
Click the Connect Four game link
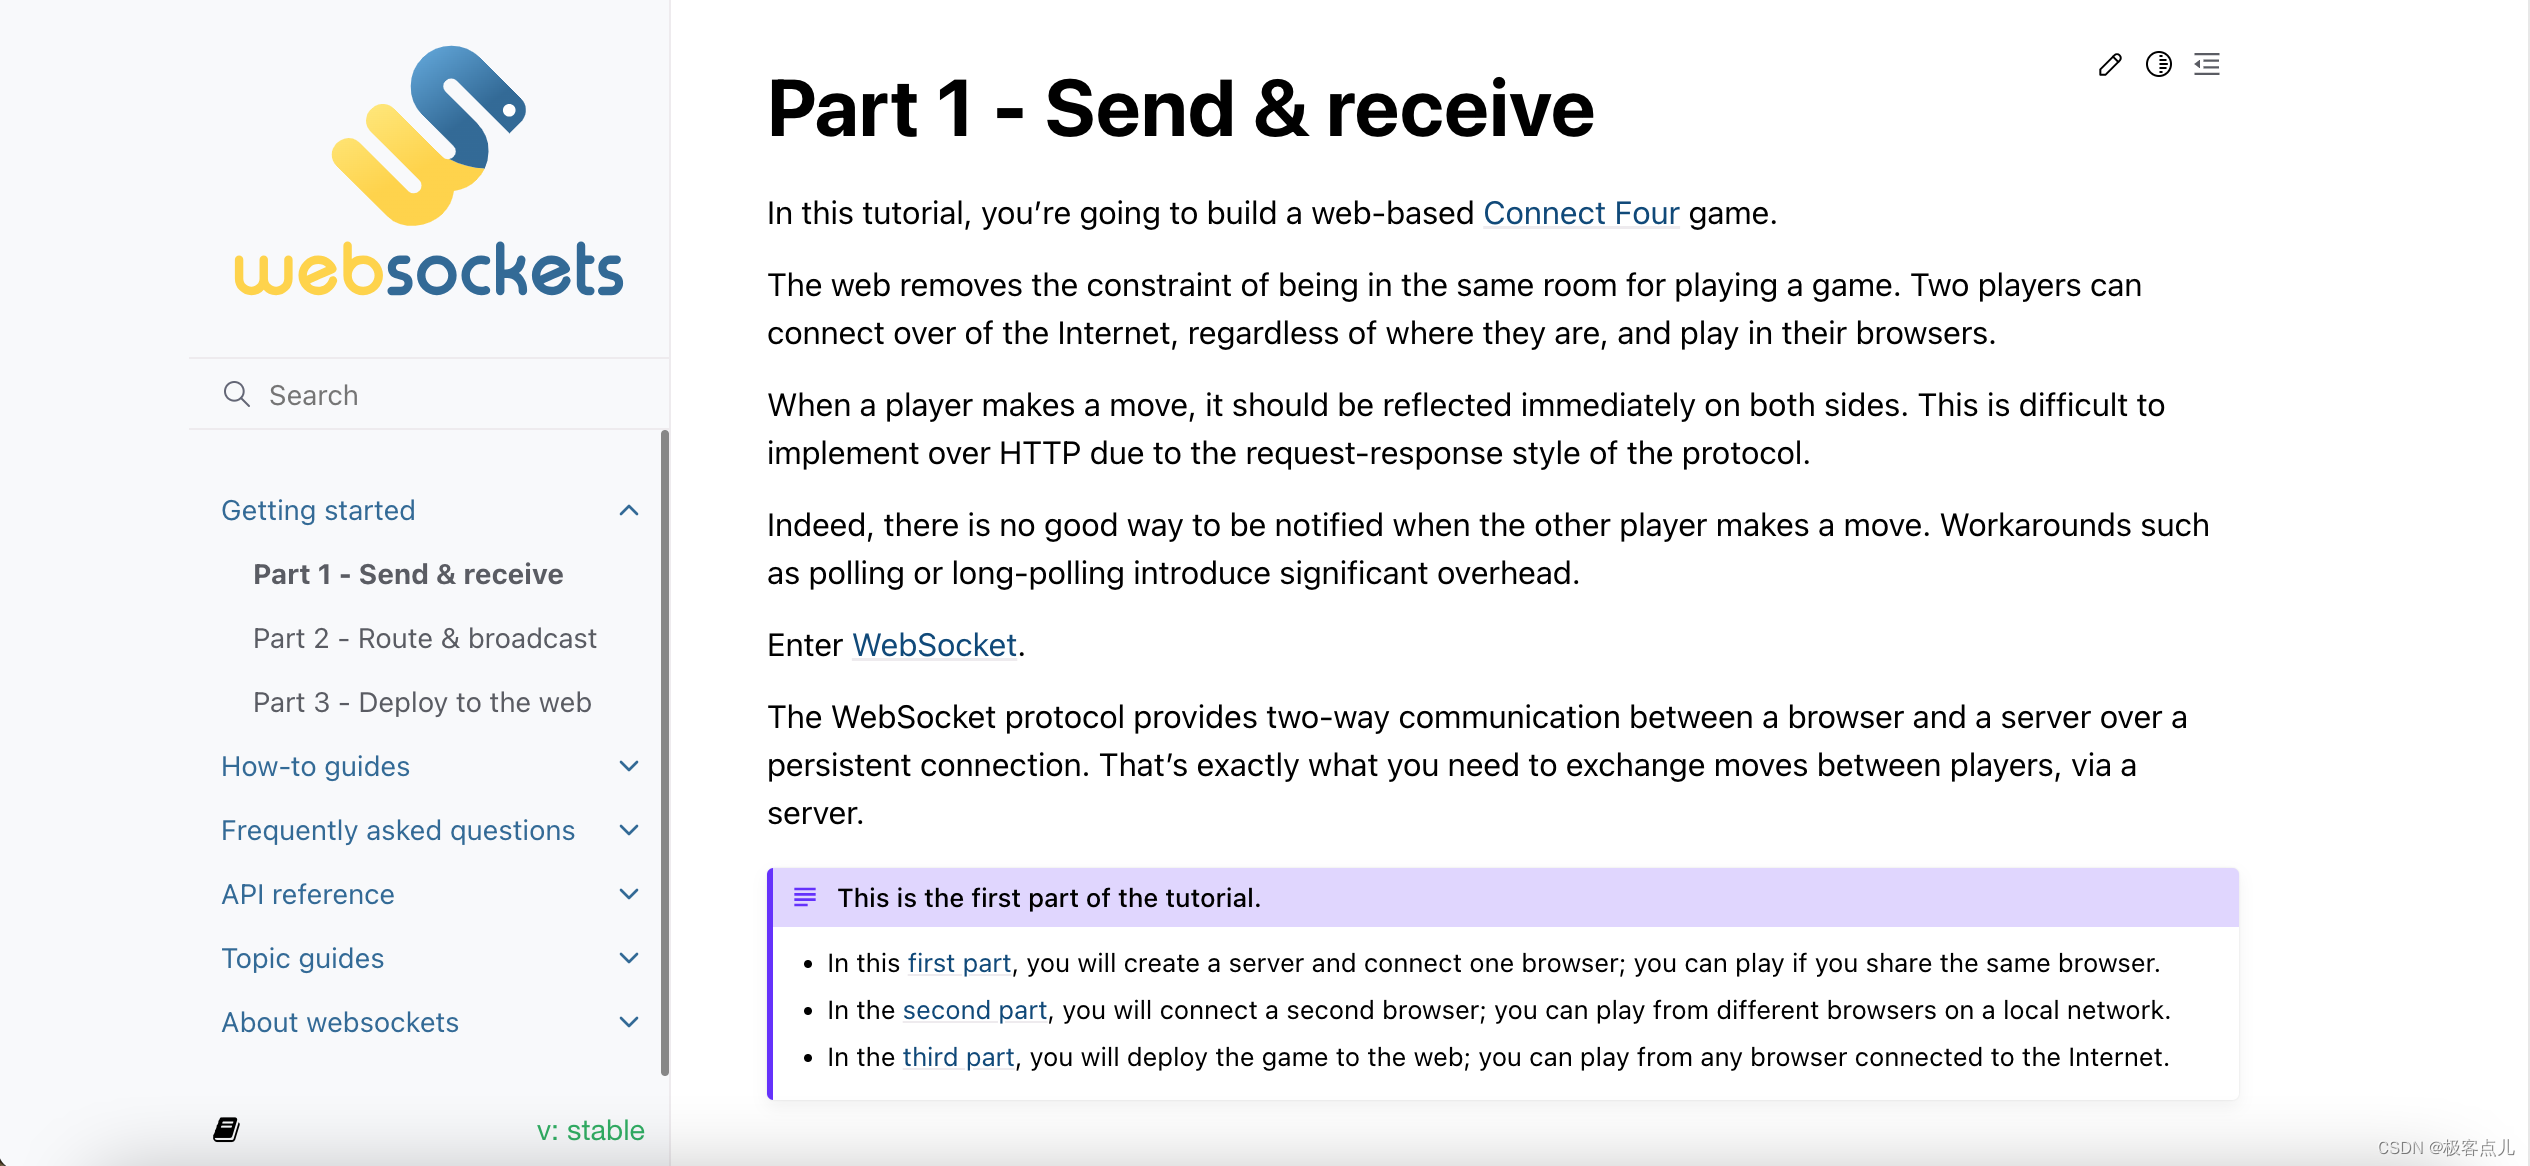click(1580, 211)
